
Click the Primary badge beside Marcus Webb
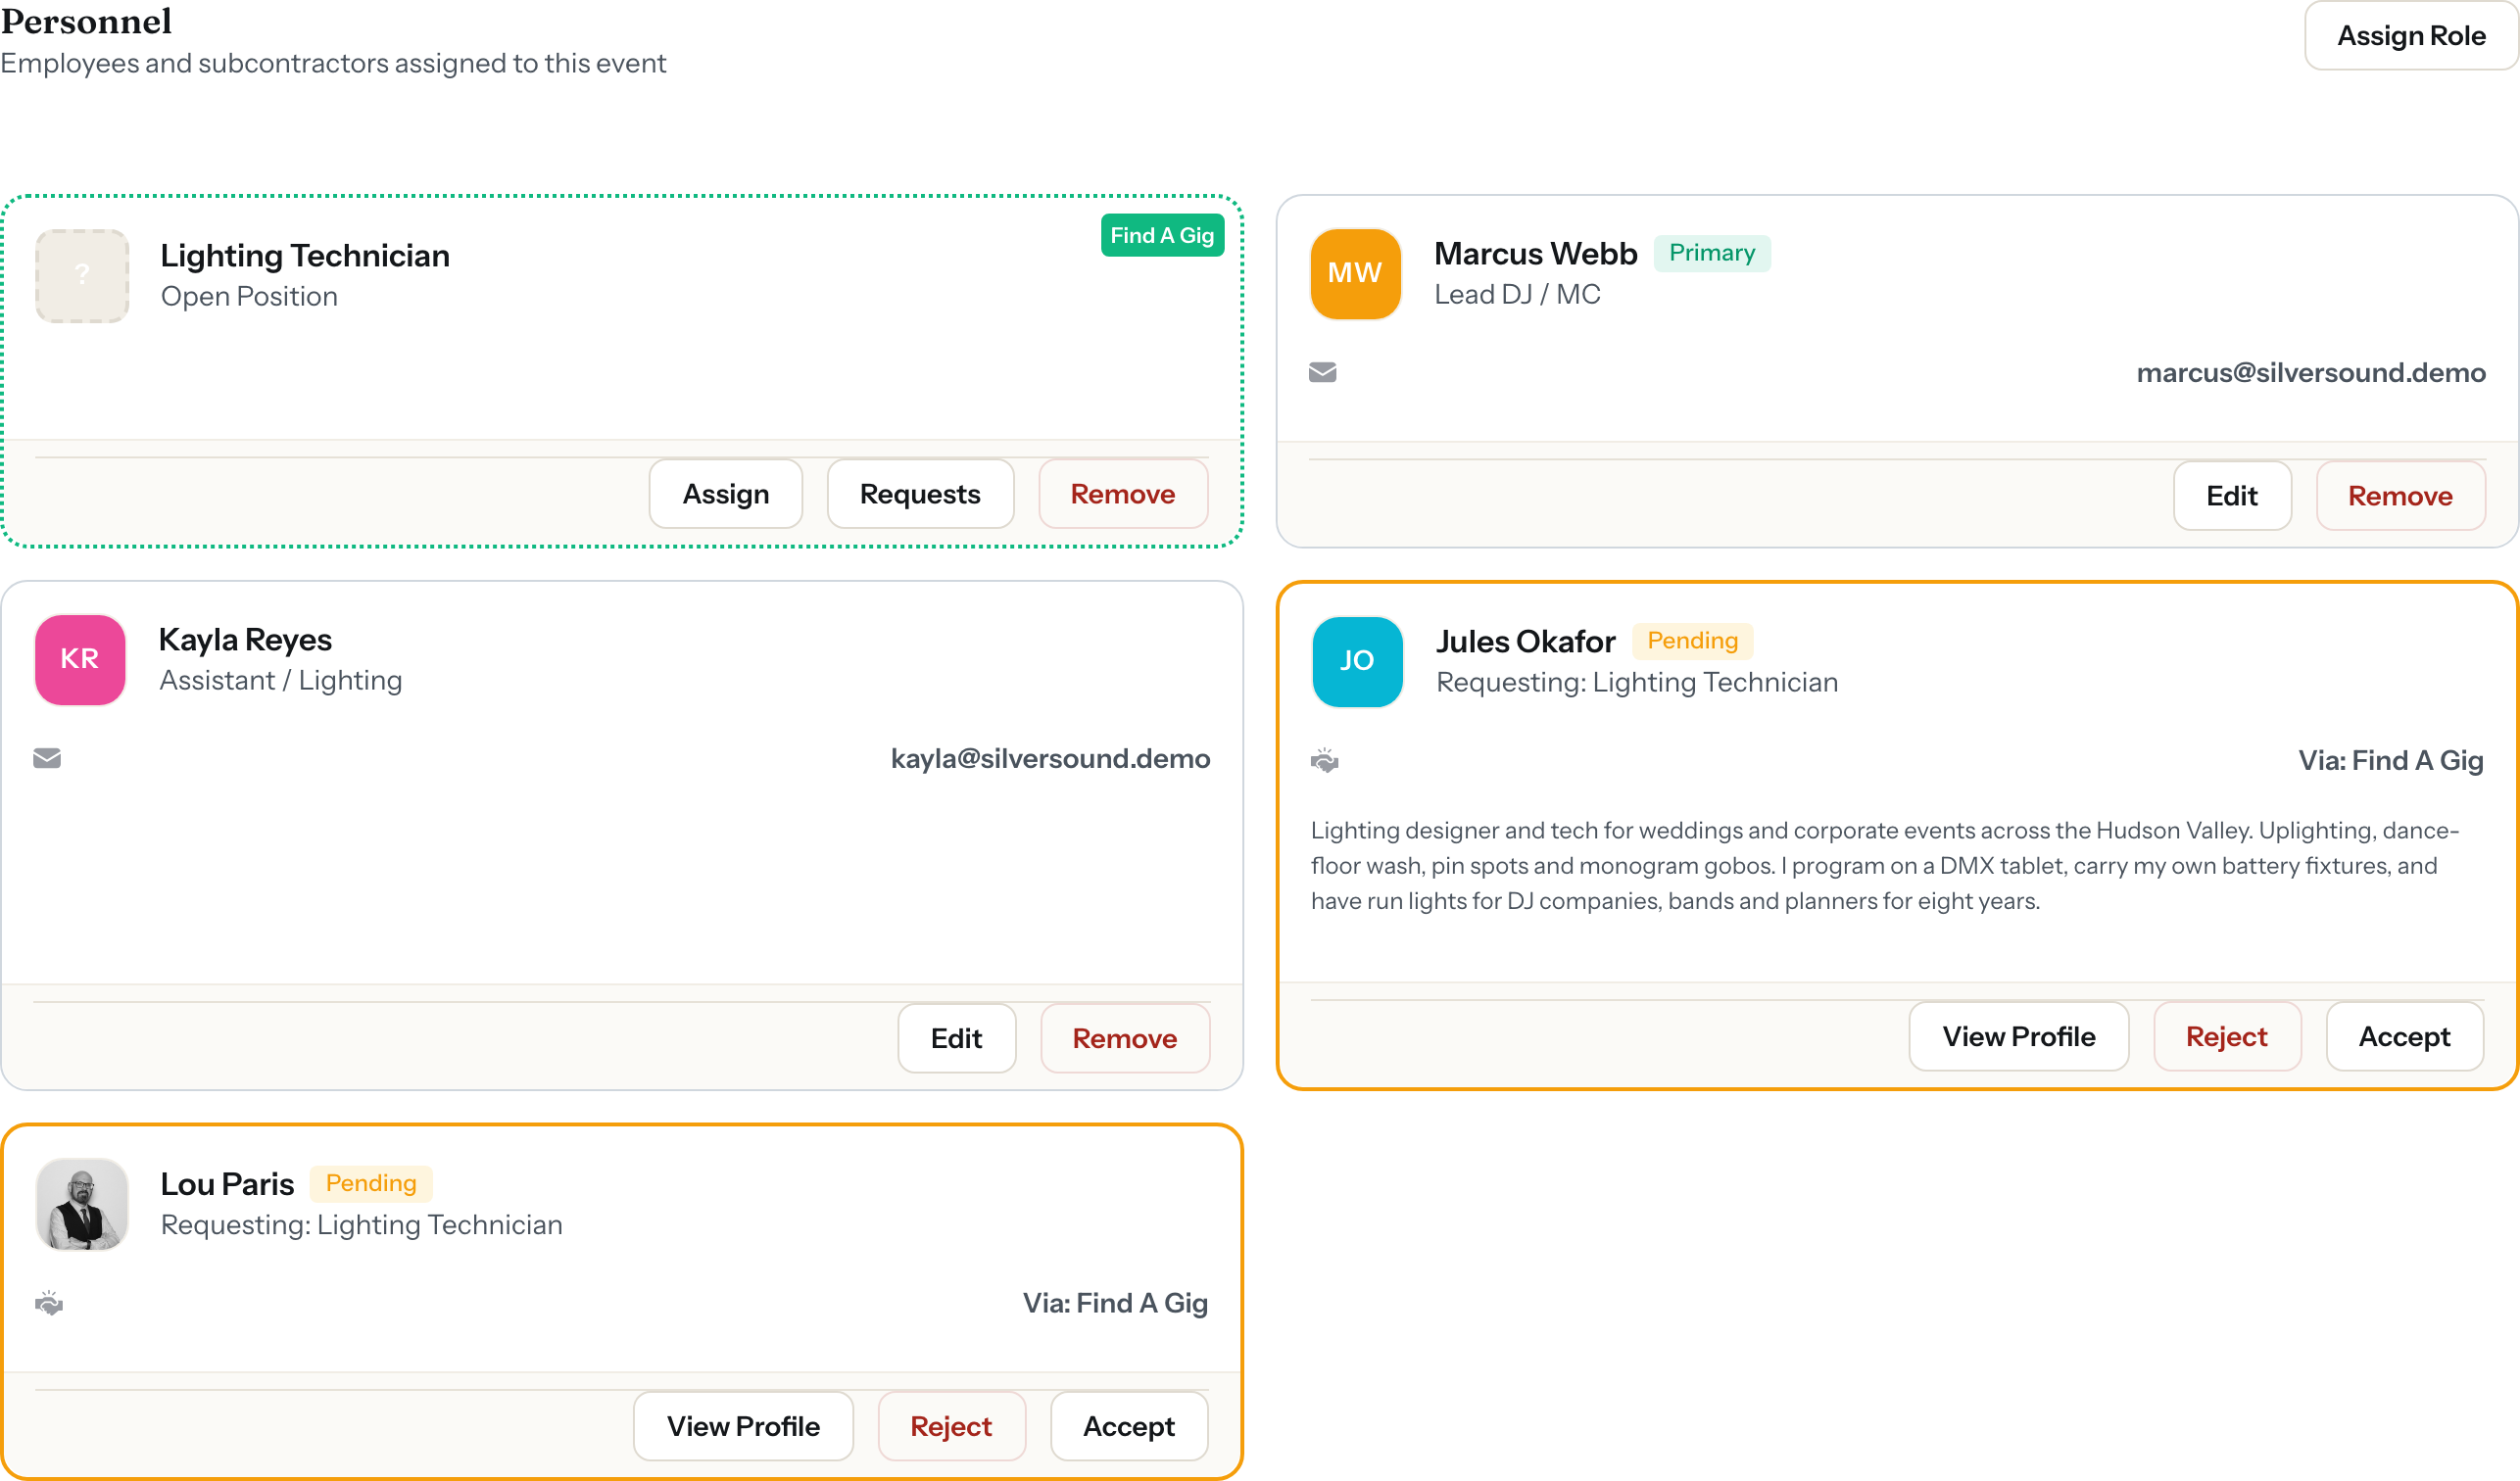click(x=1712, y=253)
